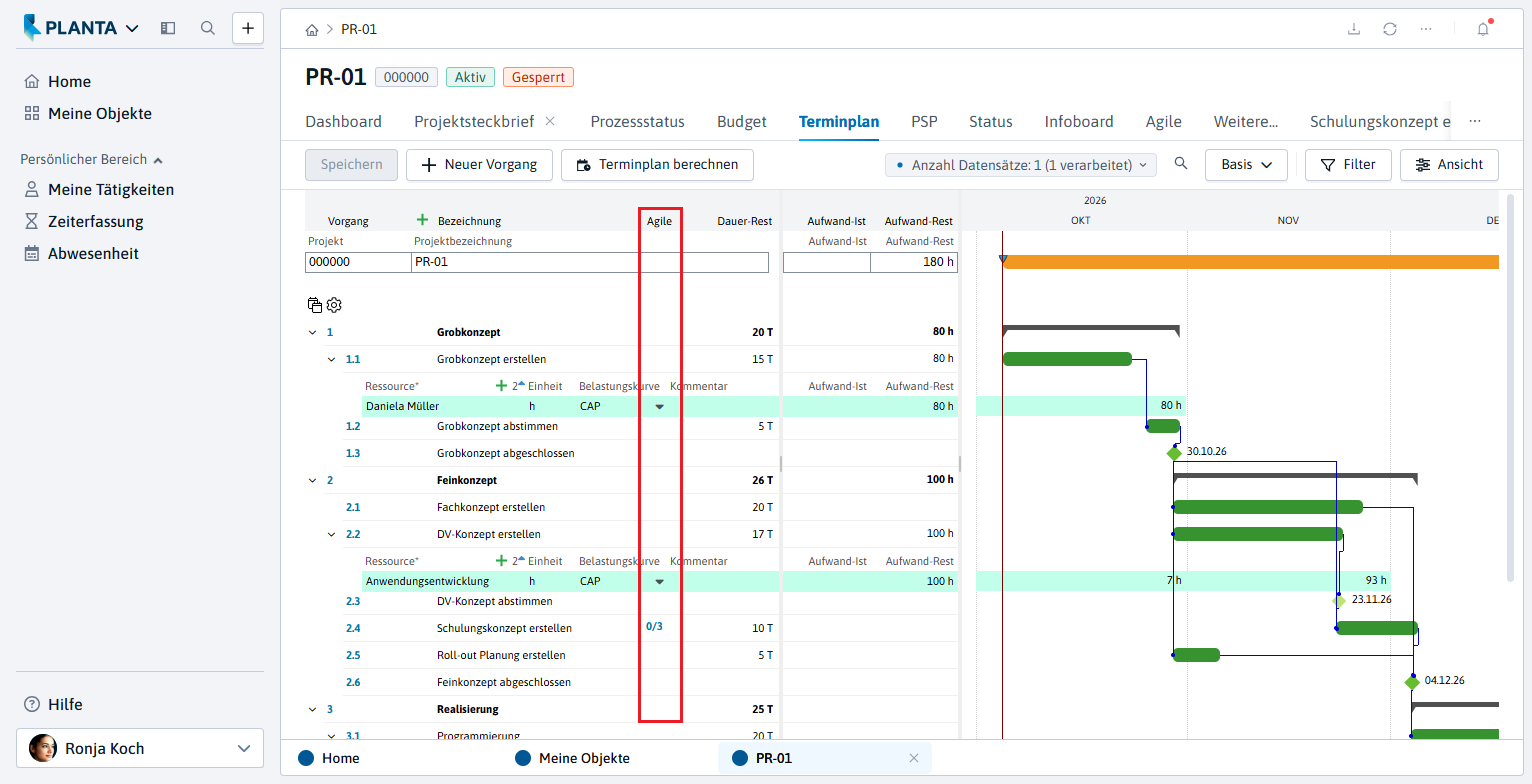Collapse task group 1 Grobkonzept

click(x=312, y=332)
